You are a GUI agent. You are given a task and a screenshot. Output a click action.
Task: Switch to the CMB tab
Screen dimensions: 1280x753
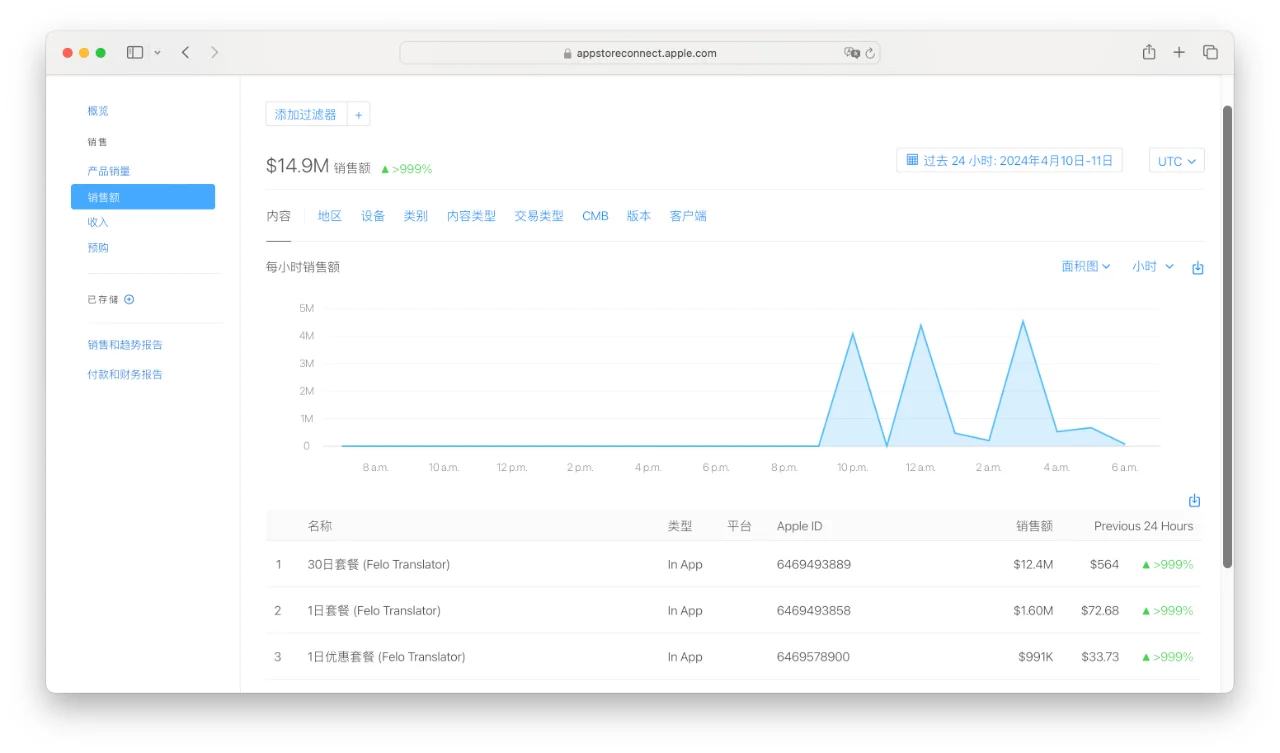[595, 216]
